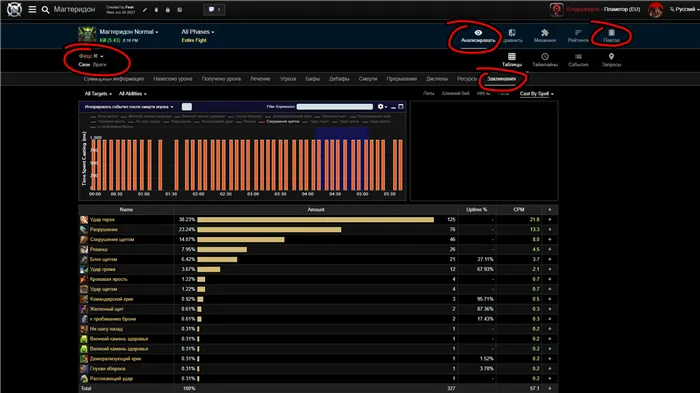Switch to the Лечение tab

[260, 79]
